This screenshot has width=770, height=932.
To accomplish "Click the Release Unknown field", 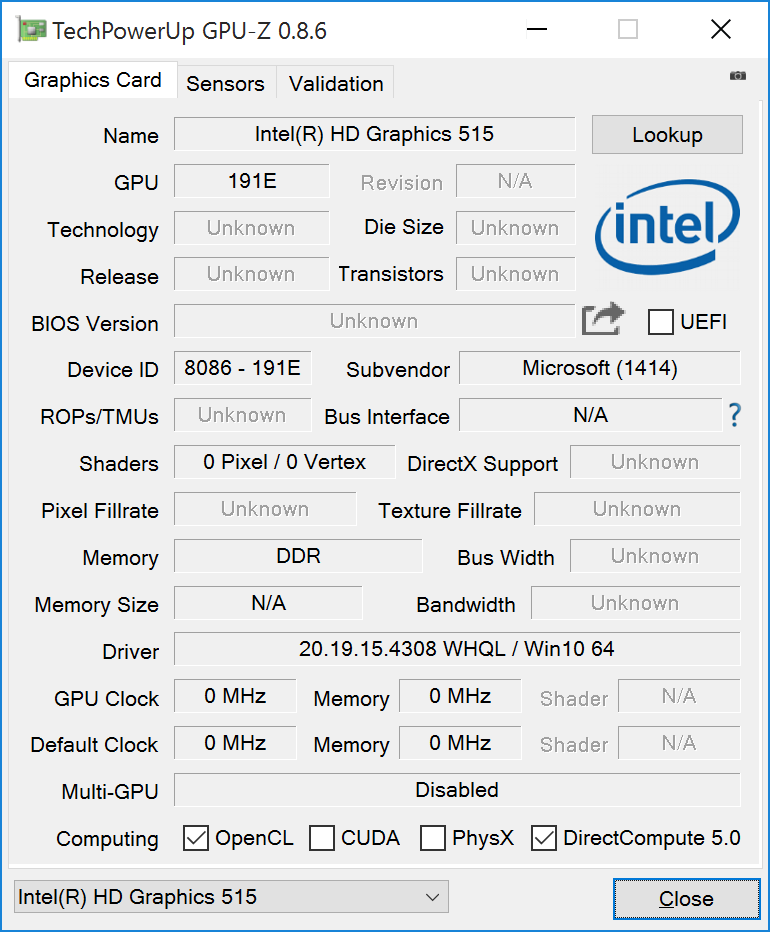I will [252, 274].
